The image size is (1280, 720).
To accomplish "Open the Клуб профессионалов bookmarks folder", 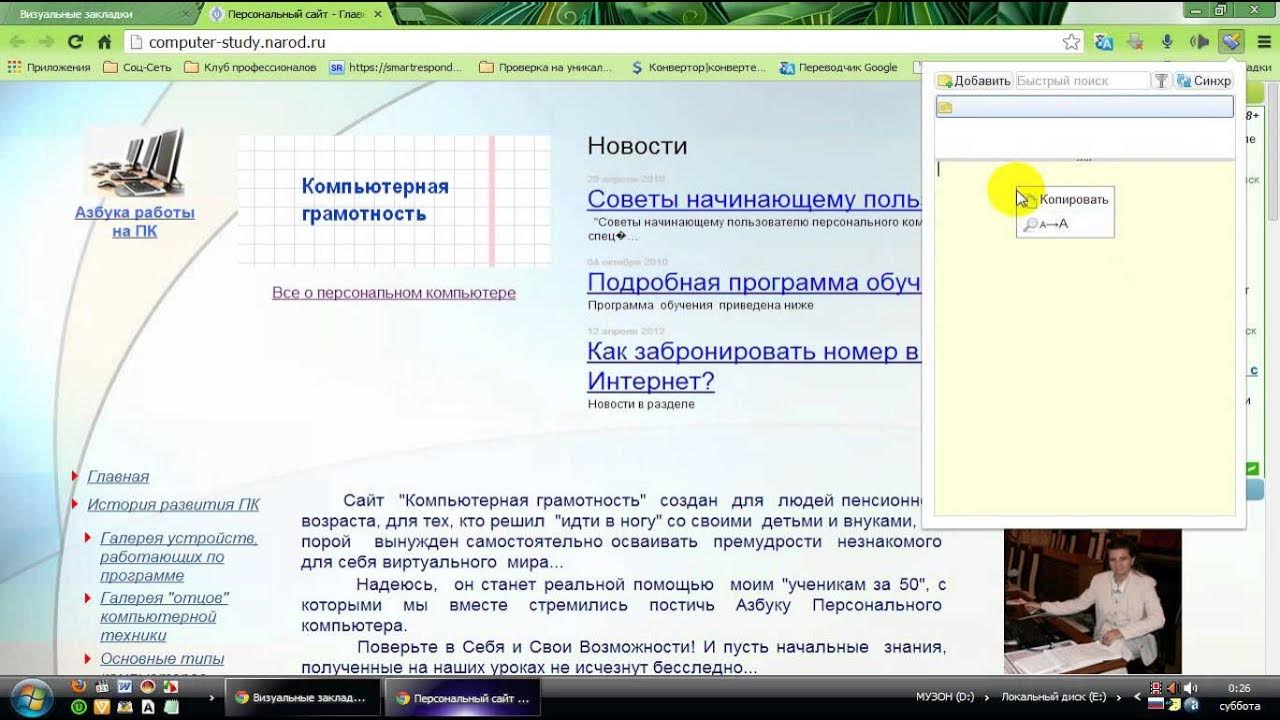I will (x=251, y=67).
